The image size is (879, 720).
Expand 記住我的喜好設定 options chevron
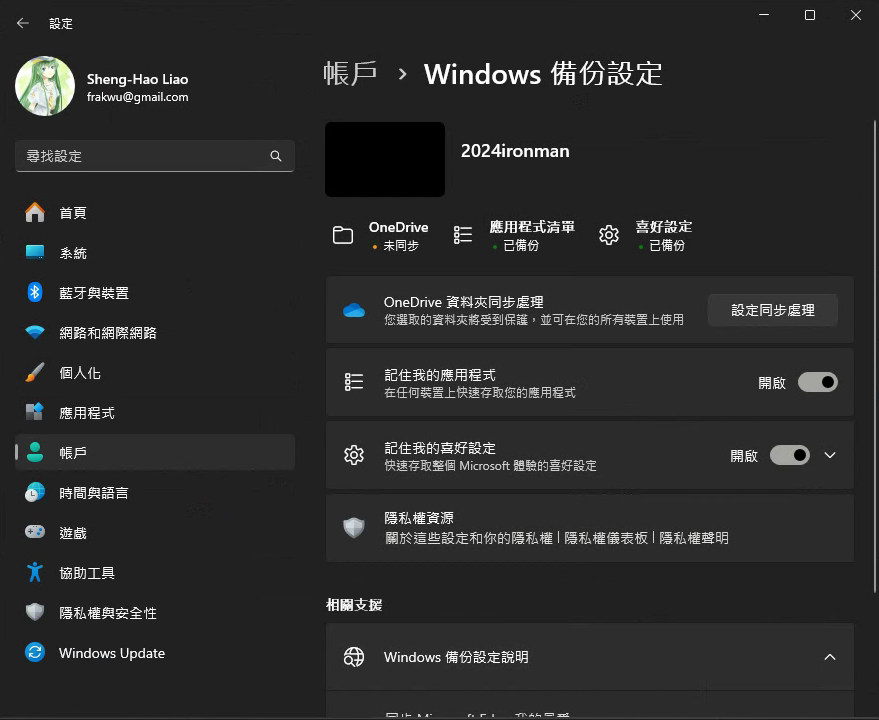coord(830,455)
